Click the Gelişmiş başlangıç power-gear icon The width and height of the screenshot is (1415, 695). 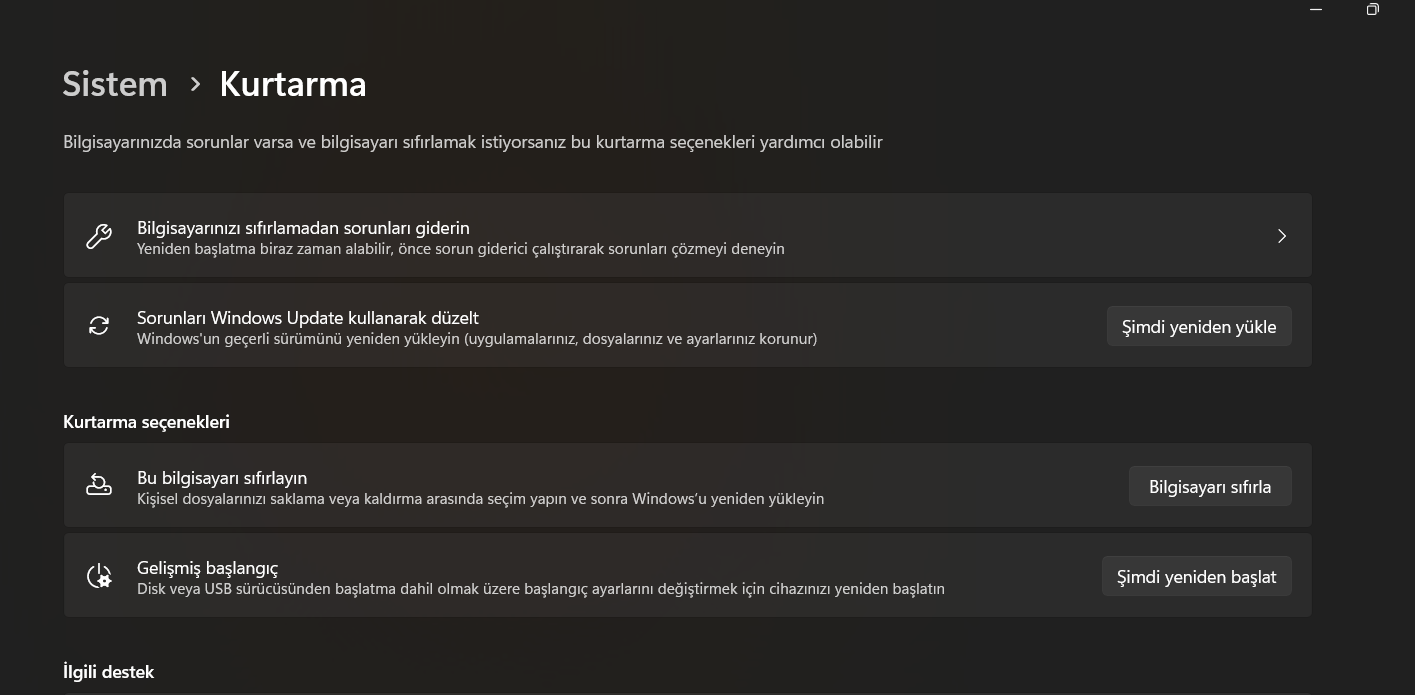(99, 576)
